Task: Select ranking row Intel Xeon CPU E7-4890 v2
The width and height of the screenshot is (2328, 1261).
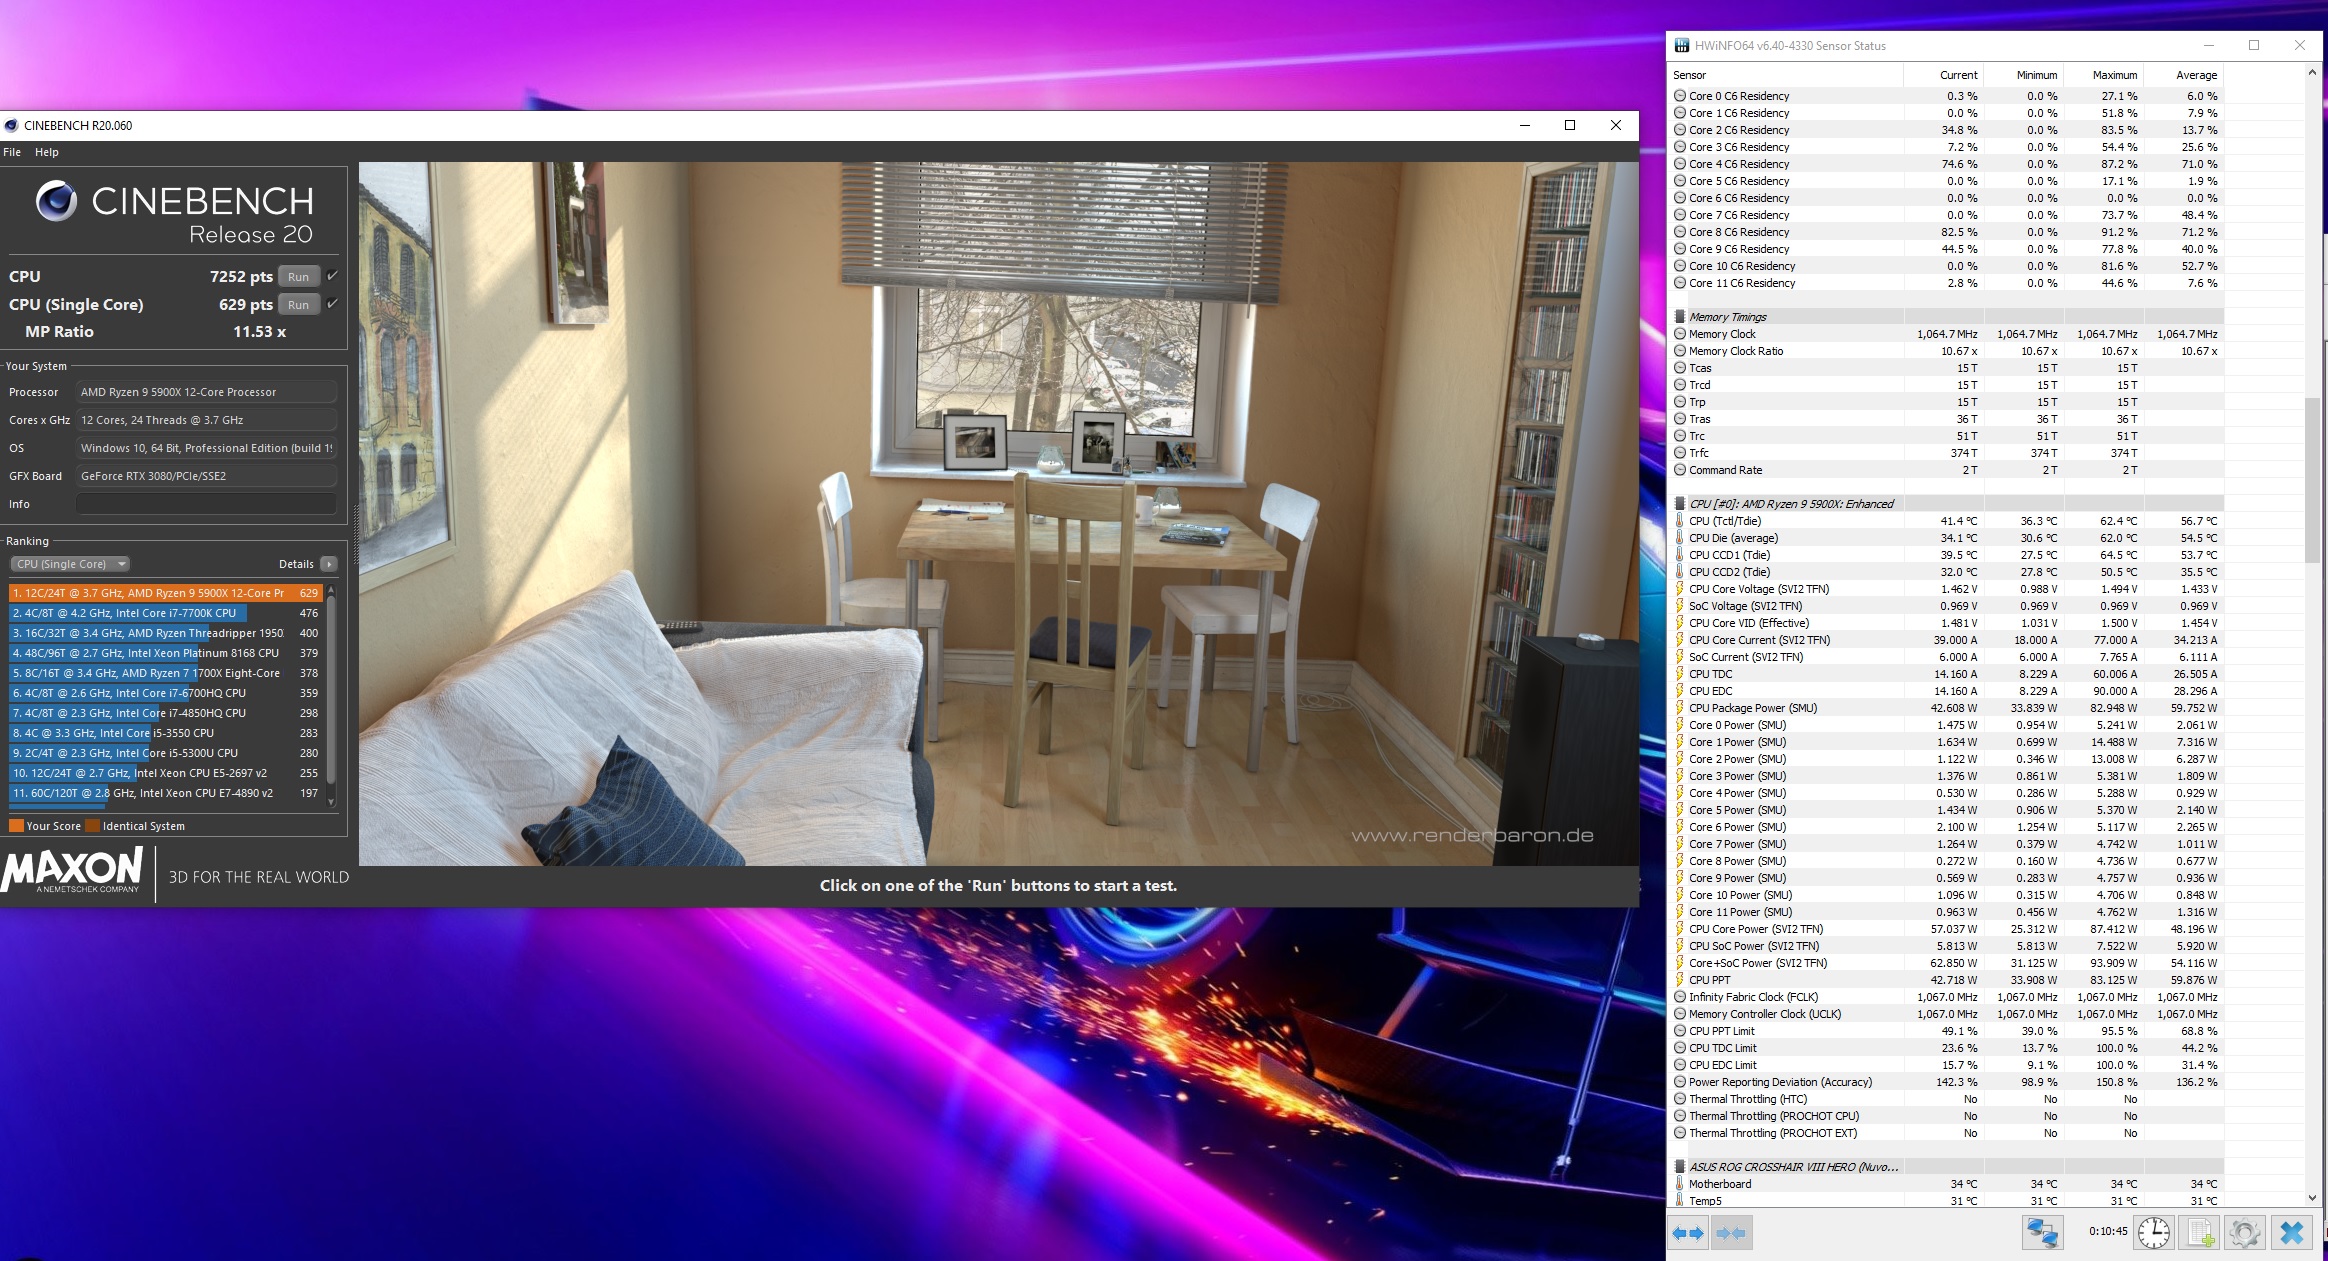Action: [165, 793]
